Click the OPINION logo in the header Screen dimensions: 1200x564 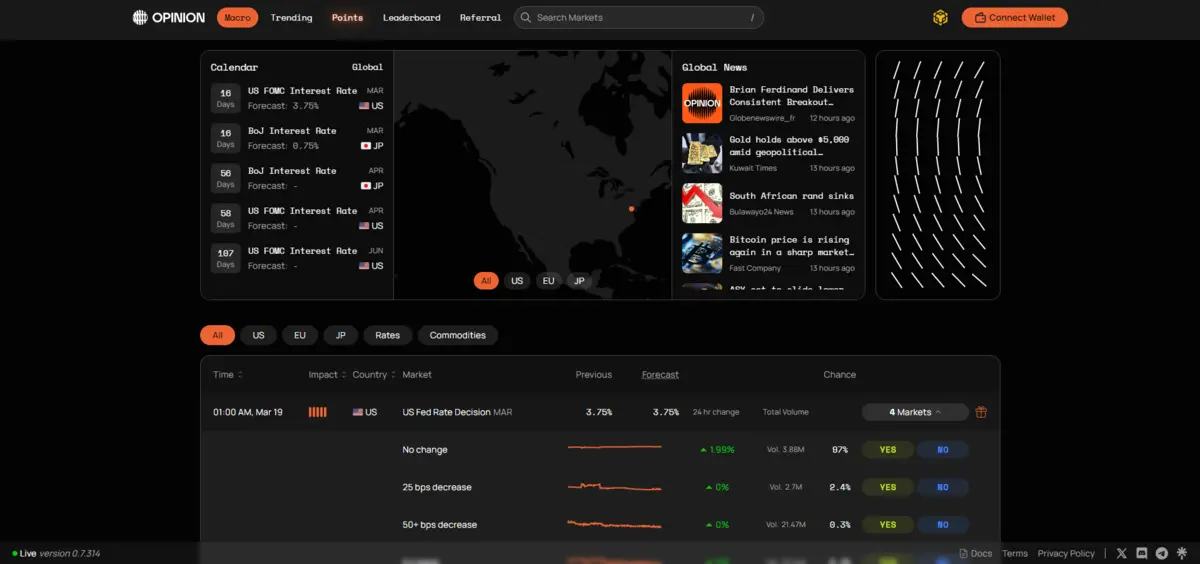click(x=169, y=17)
